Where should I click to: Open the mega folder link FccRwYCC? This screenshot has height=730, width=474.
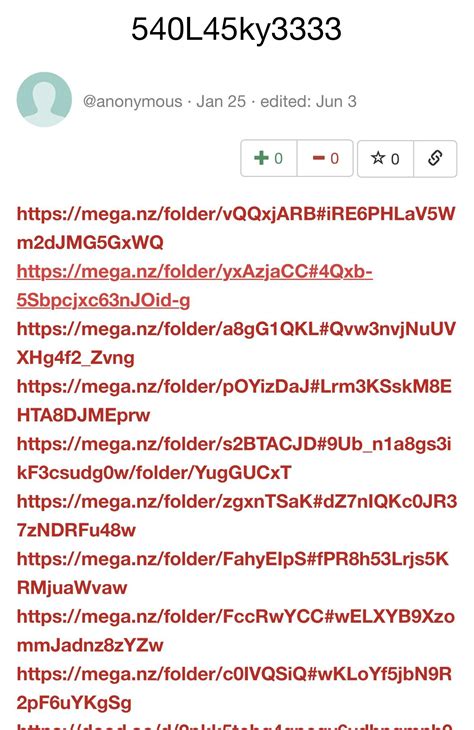pos(236,630)
